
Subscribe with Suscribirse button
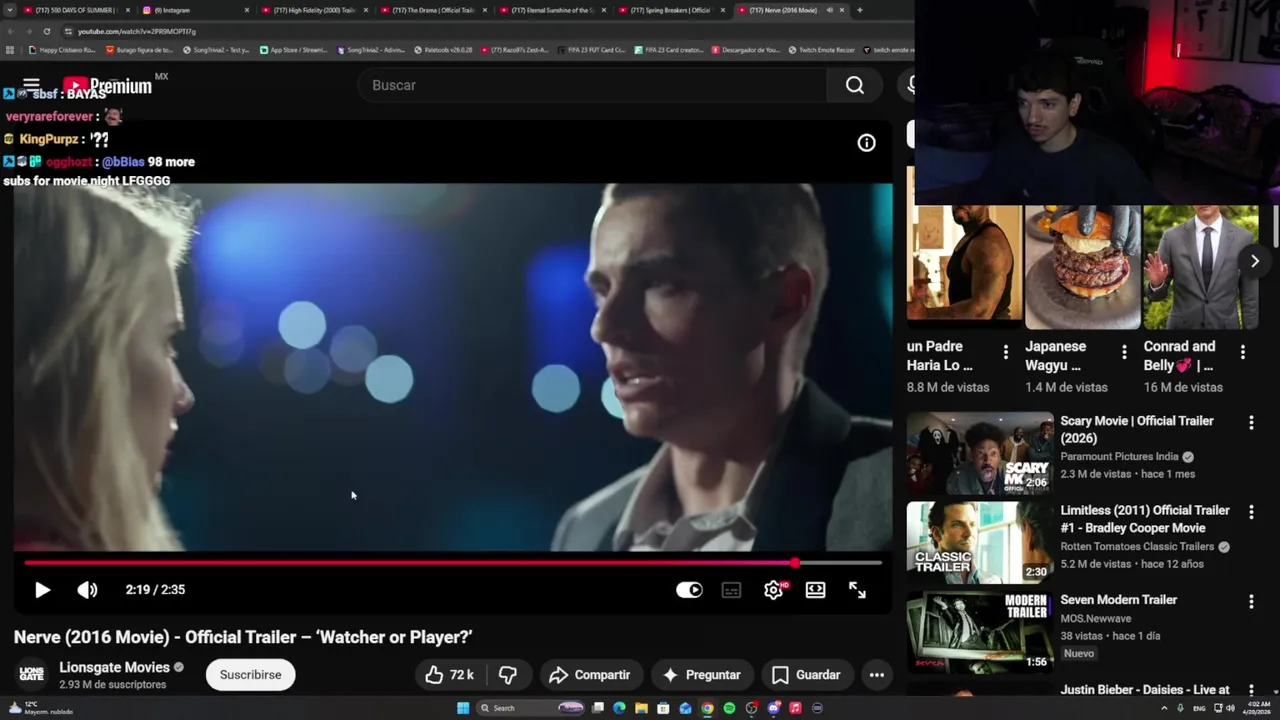[250, 675]
